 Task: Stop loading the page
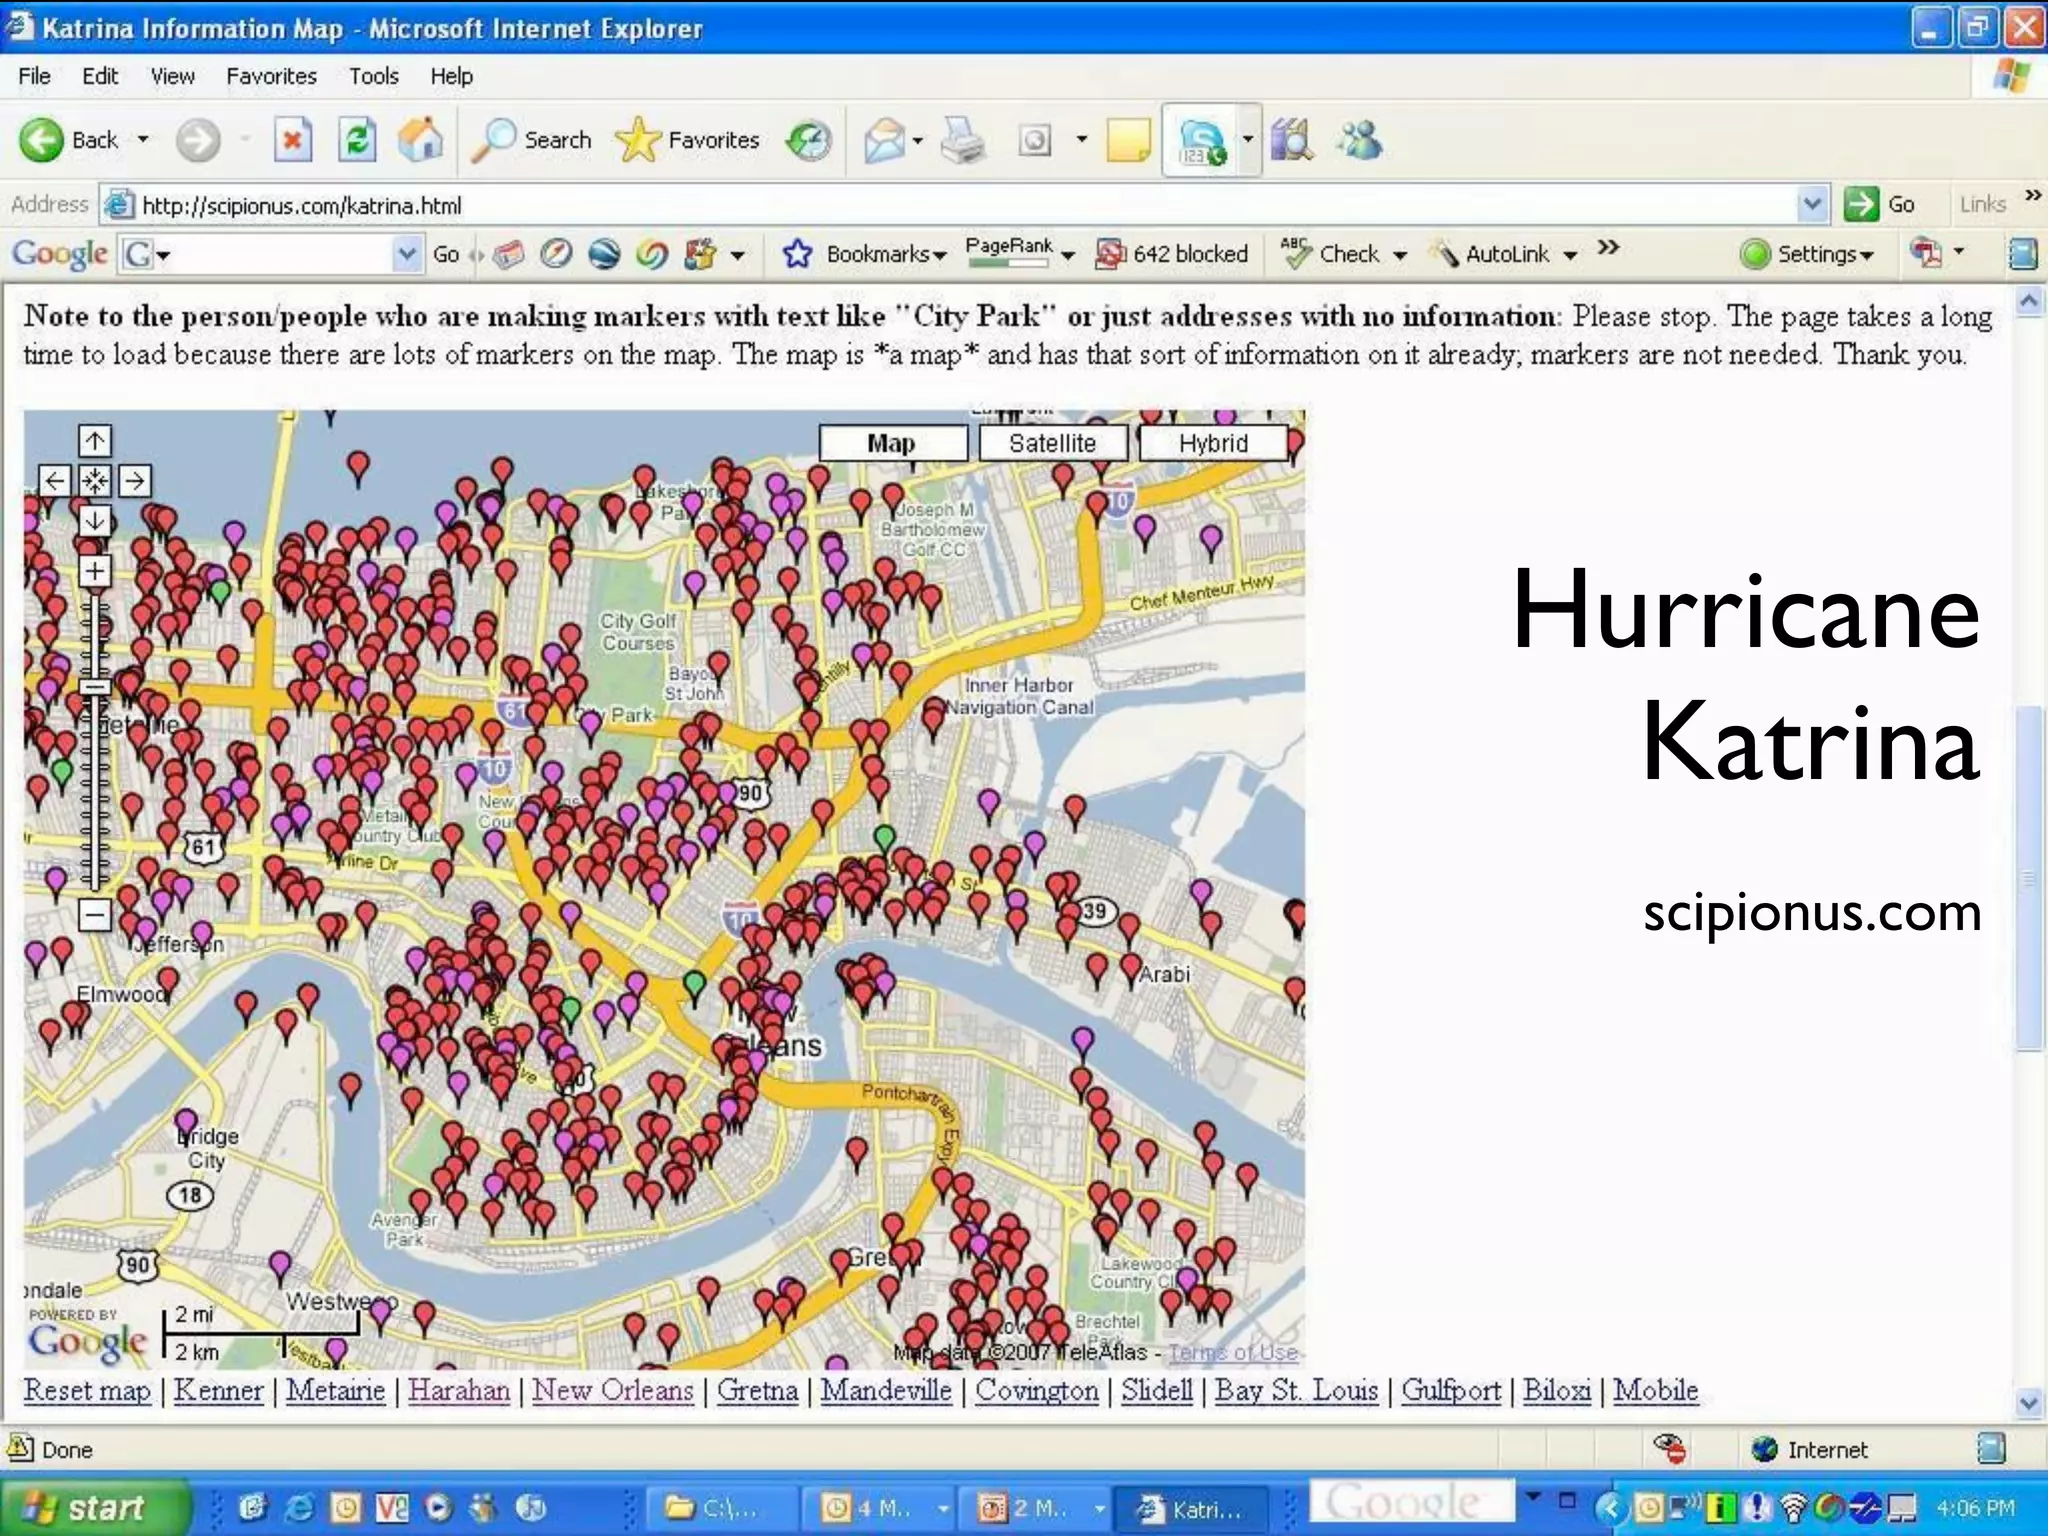292,140
